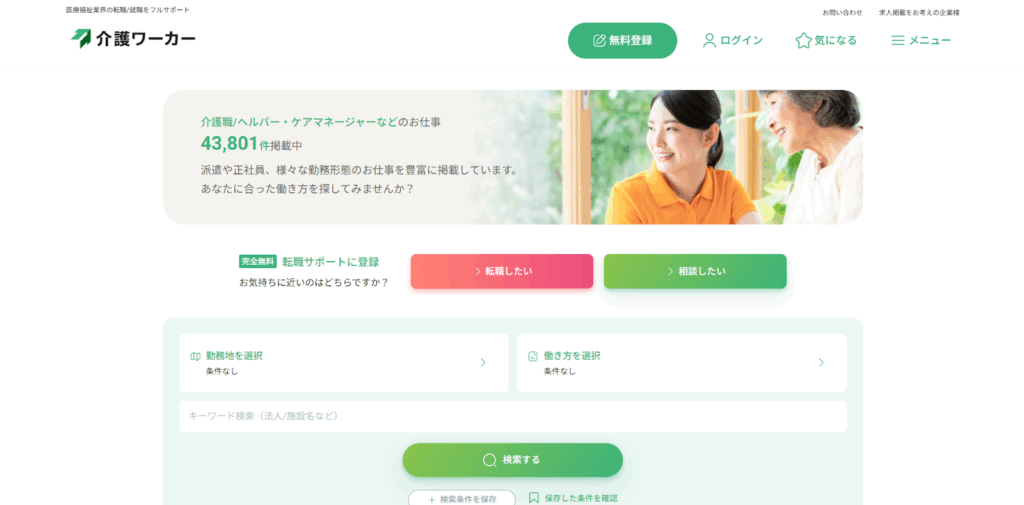Expand the 働き方を選択 chevron
Screen dimensions: 1024x505
(822, 363)
